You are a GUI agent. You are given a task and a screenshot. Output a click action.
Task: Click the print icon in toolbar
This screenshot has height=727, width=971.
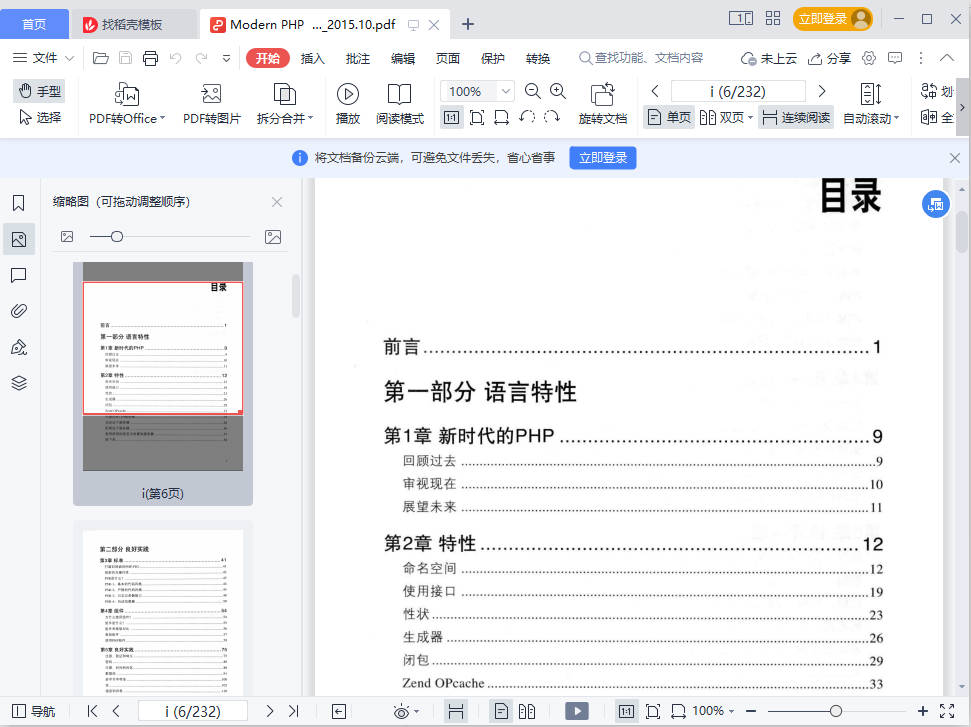150,58
